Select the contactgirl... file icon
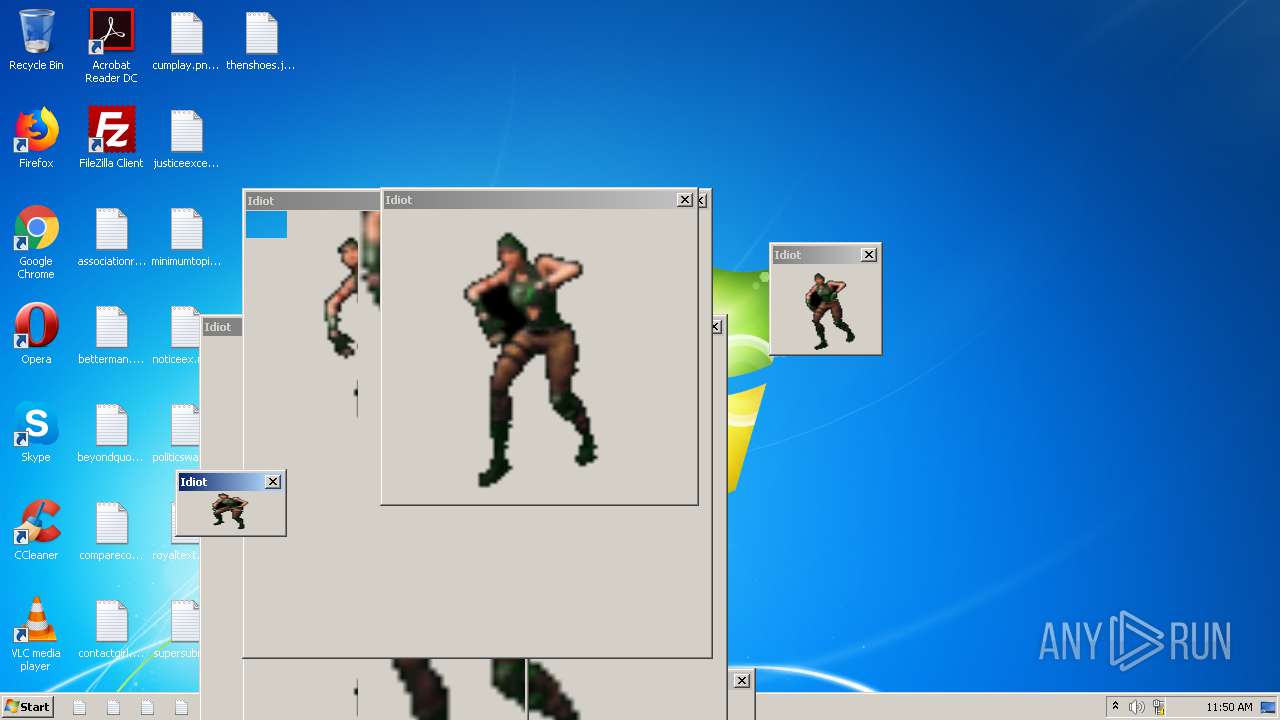Screen dimensions: 1280x720 pos(111,629)
